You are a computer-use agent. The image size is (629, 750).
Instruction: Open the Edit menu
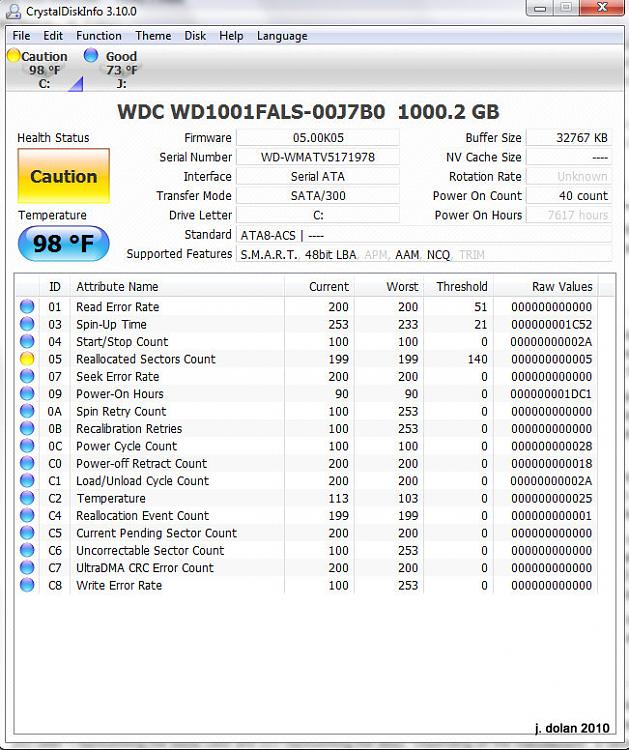(53, 36)
